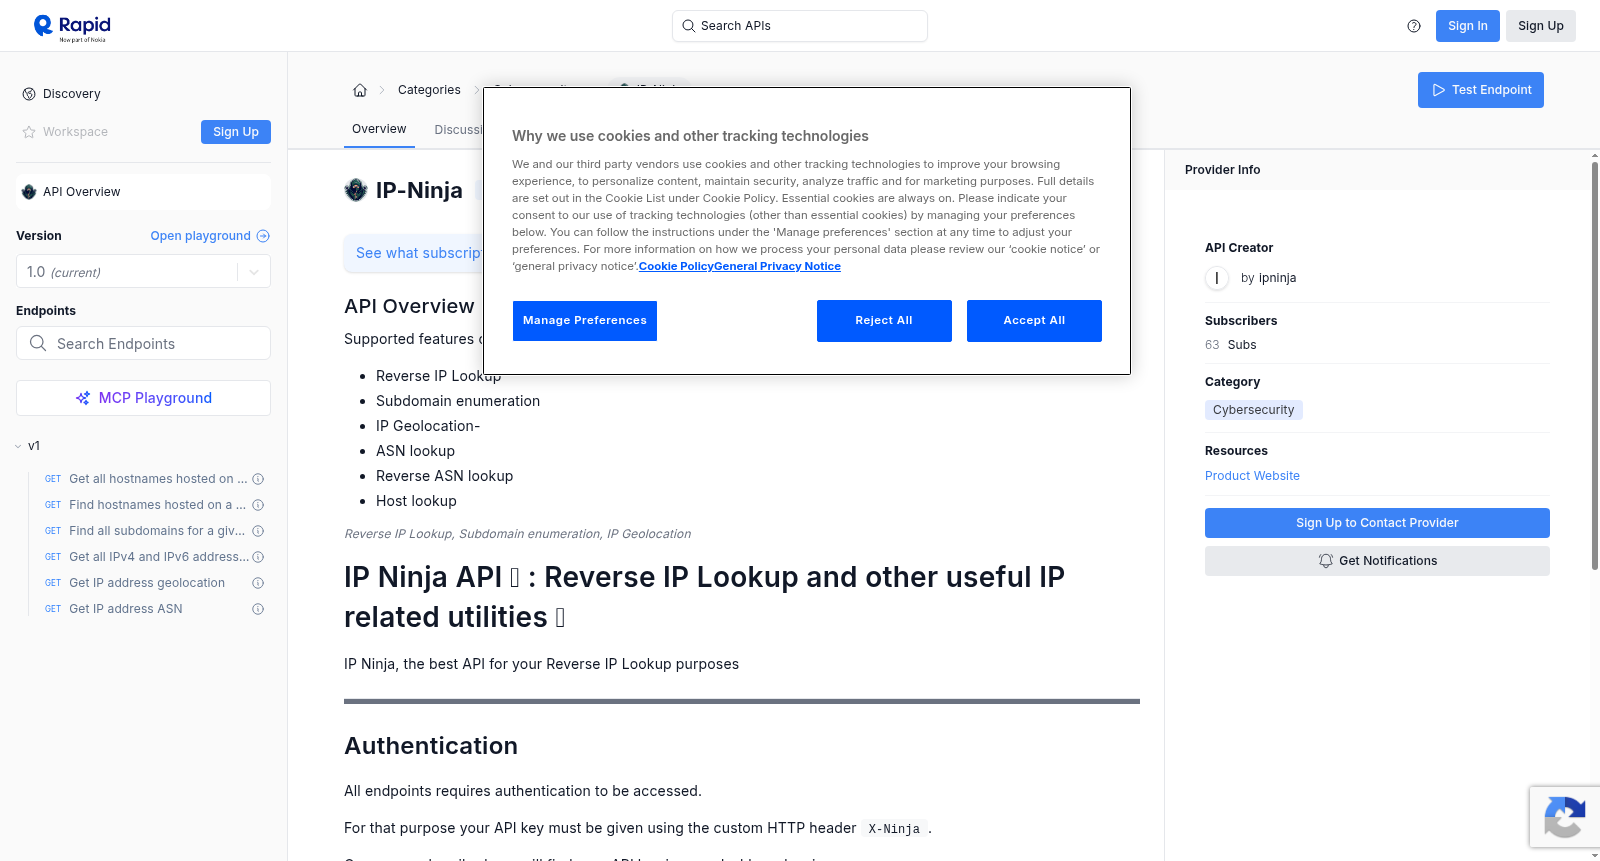The width and height of the screenshot is (1600, 861).
Task: Click the Workspace star icon
Action: click(29, 132)
